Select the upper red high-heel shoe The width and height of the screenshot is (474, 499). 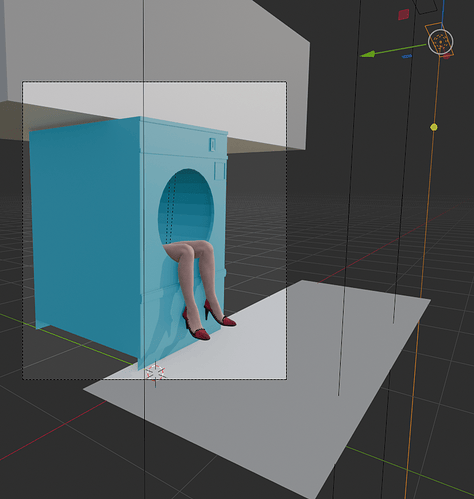point(220,313)
